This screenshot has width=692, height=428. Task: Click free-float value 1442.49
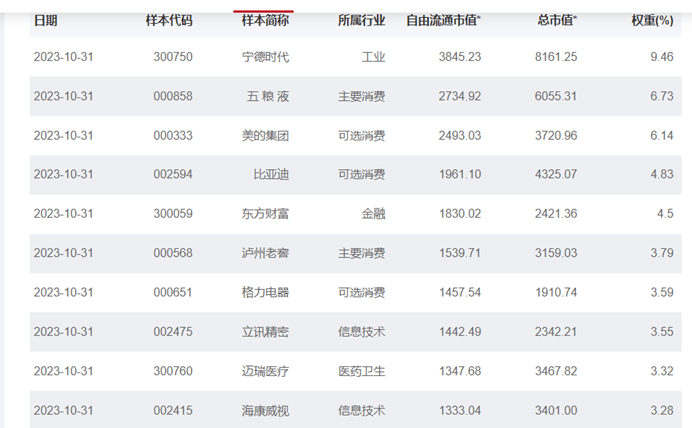[x=460, y=331]
